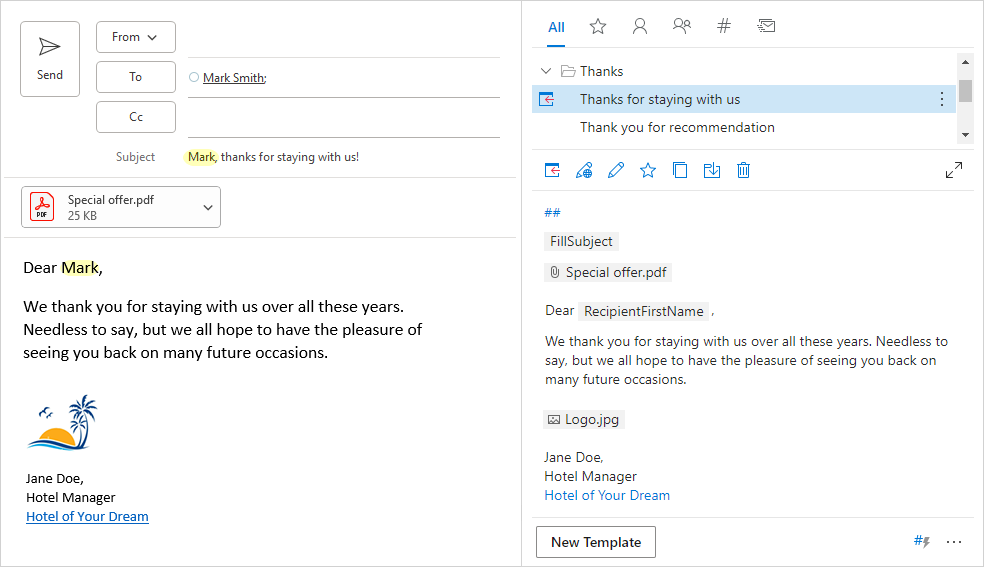The width and height of the screenshot is (984, 567).
Task: Expand the template preview pane
Action: coord(954,170)
